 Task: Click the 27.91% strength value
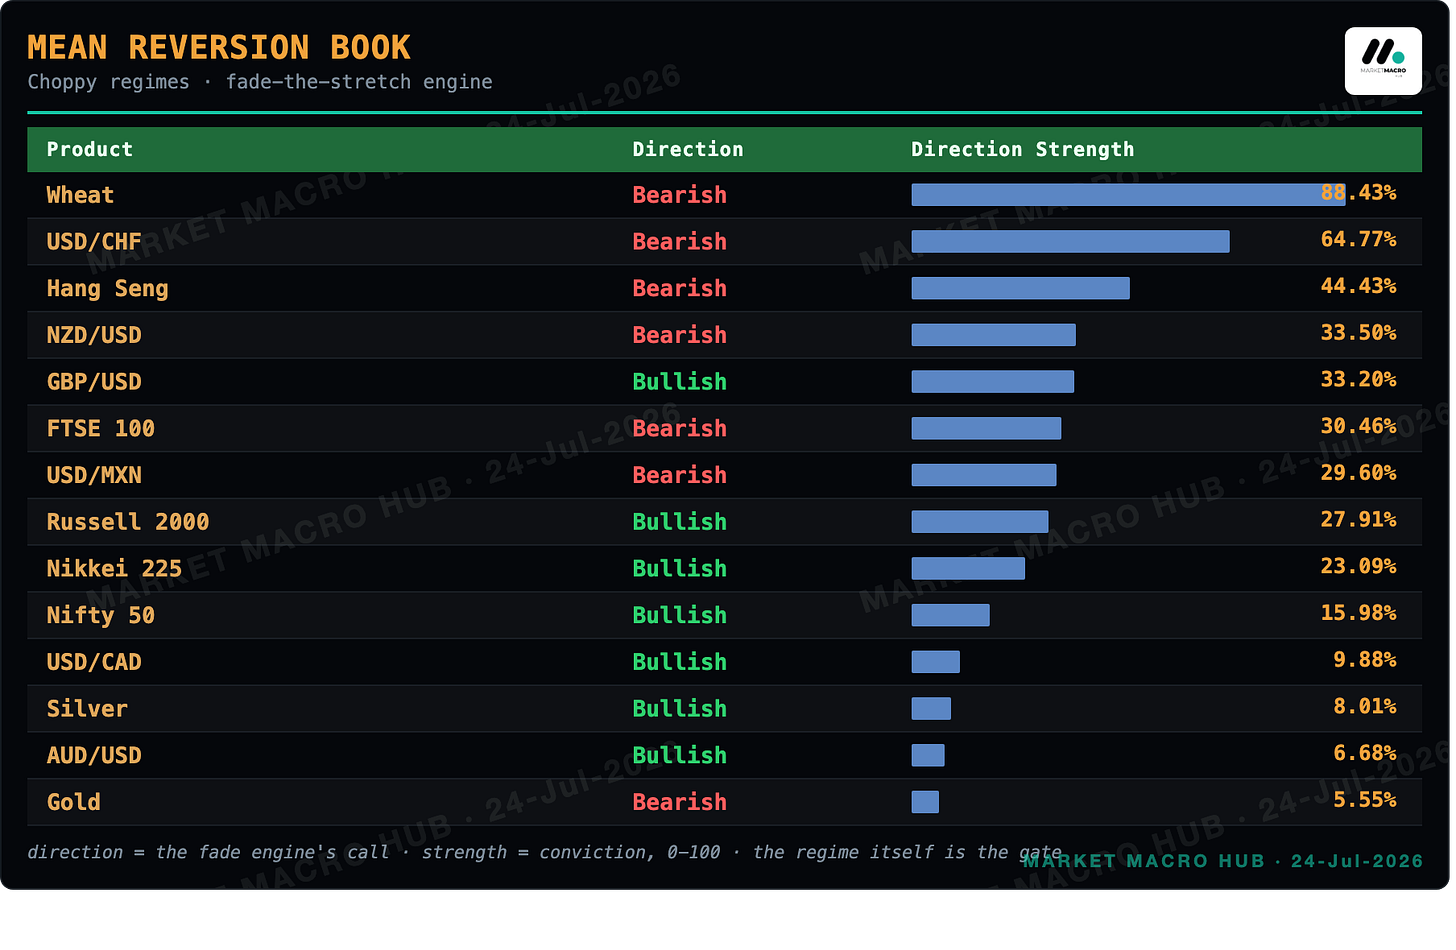pyautogui.click(x=1358, y=520)
